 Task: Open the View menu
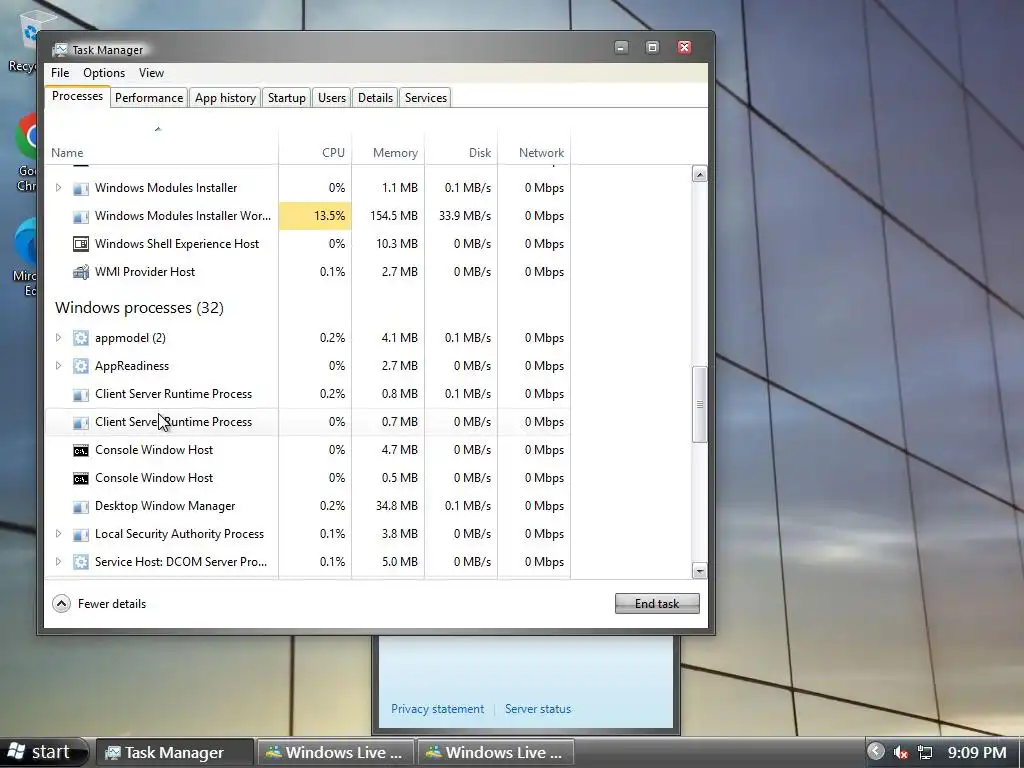pyautogui.click(x=151, y=73)
